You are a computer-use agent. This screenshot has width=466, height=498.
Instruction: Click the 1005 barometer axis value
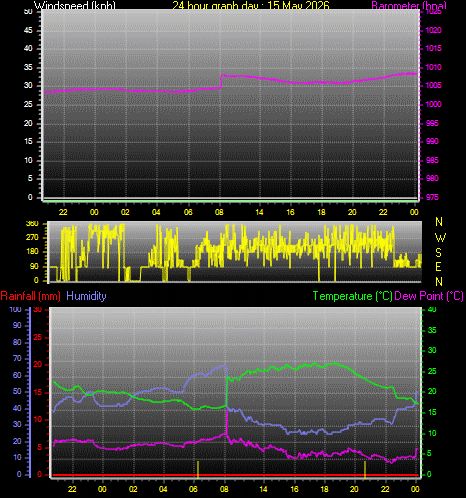(433, 85)
